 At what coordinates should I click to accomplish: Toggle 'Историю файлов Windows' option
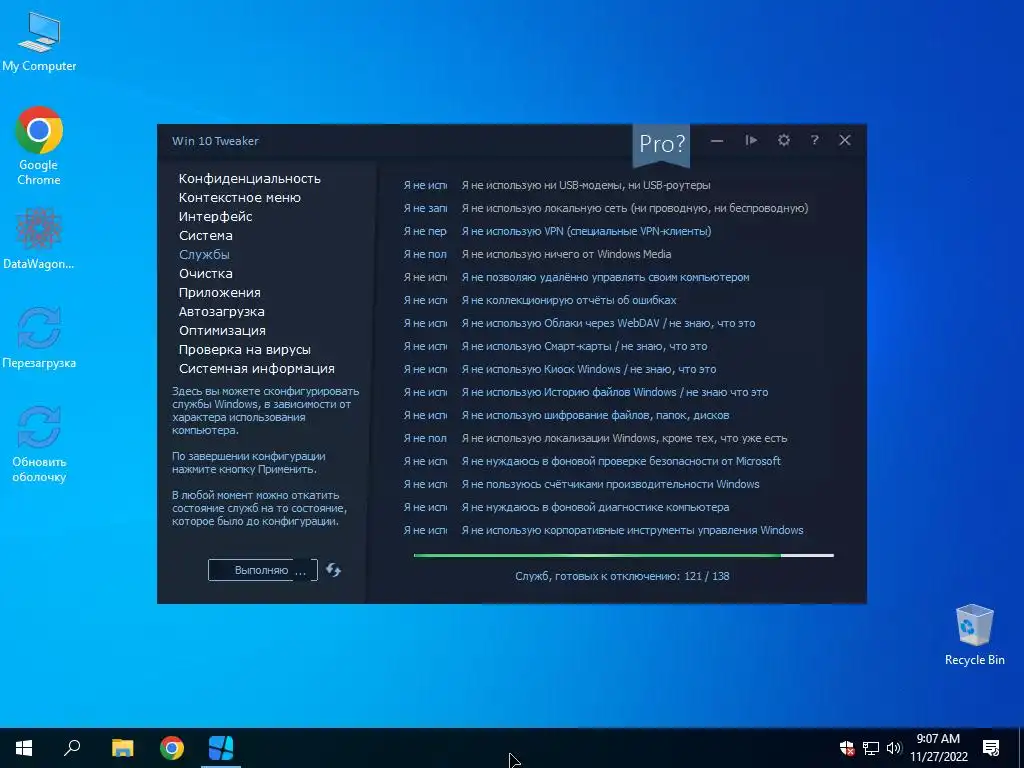pos(615,392)
